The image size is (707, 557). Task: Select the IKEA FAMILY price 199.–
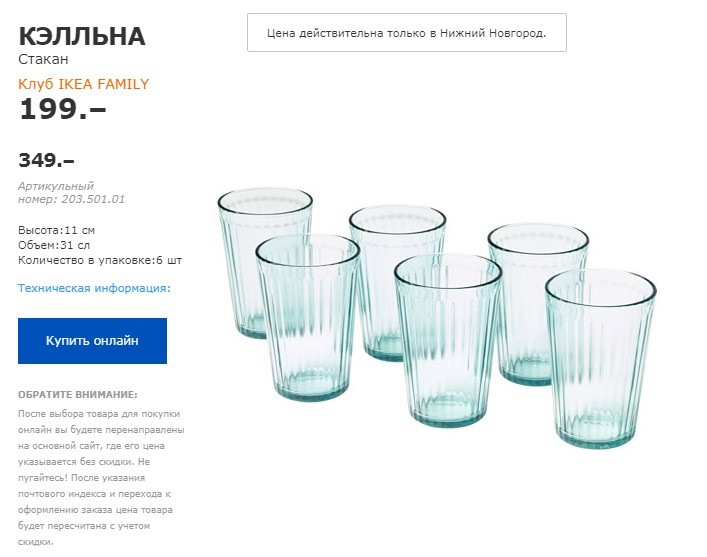(62, 109)
